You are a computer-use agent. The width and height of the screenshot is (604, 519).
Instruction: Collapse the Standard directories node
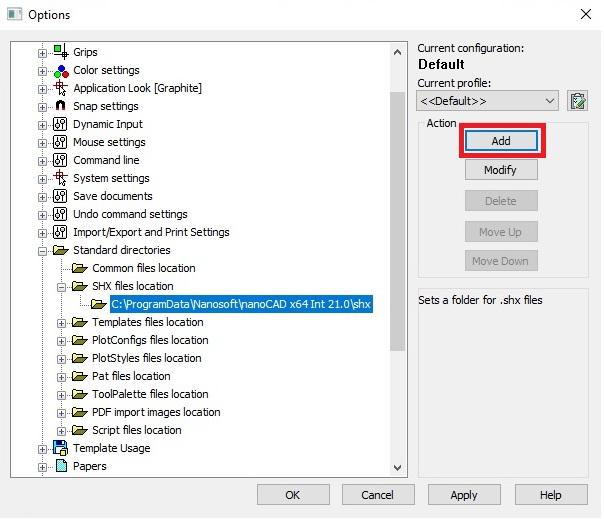(x=43, y=251)
